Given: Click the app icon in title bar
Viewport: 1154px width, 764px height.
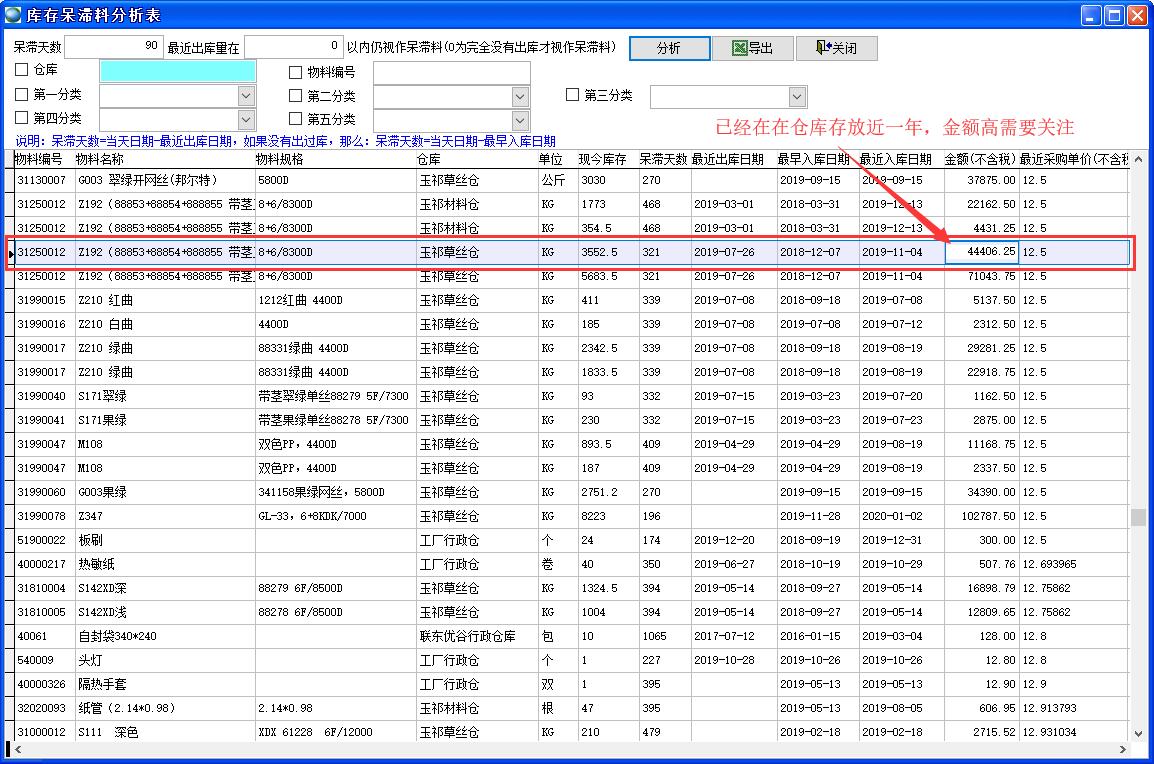Looking at the screenshot, I should click(x=14, y=15).
